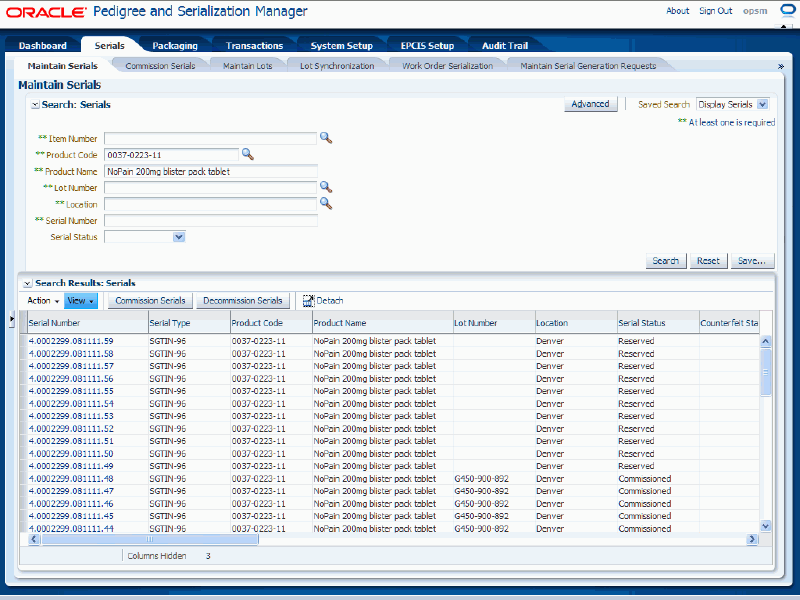Expand the left side panel splitter arrow
Image resolution: width=800 pixels, height=600 pixels.
click(x=12, y=319)
